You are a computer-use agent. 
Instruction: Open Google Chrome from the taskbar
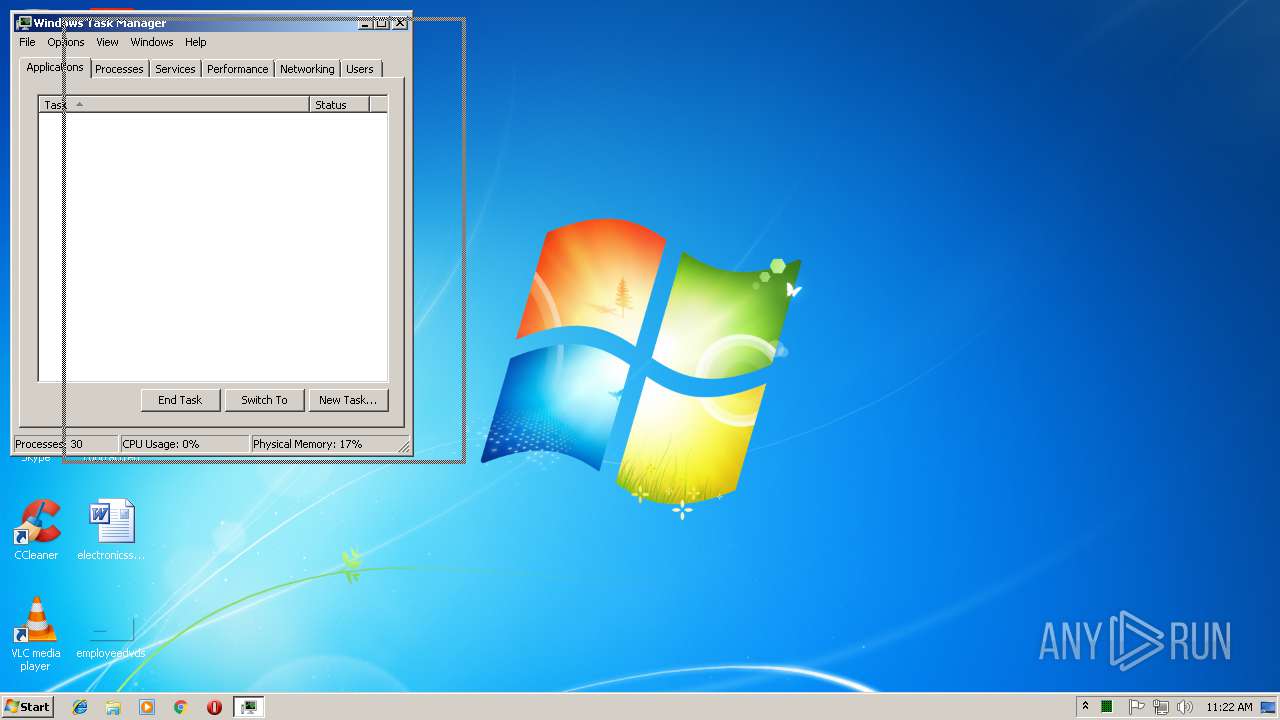[181, 707]
